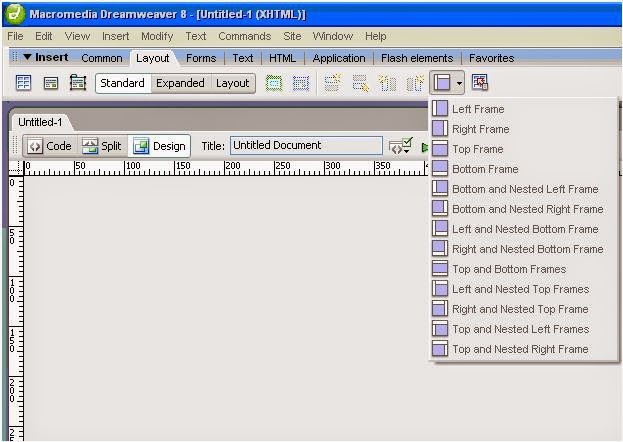Choose Bottom and Nested Right Frame
The image size is (623, 442).
click(x=524, y=209)
